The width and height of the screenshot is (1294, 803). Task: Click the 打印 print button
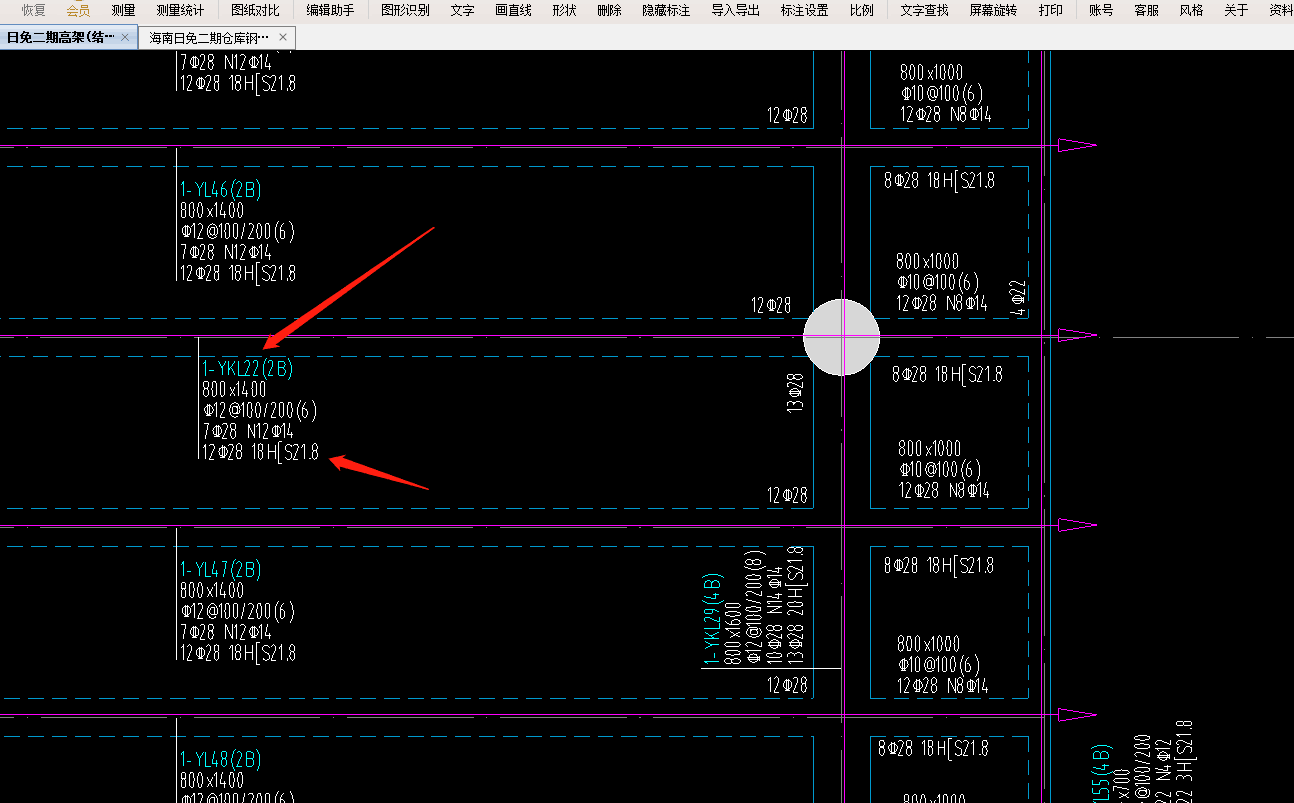(x=1050, y=10)
